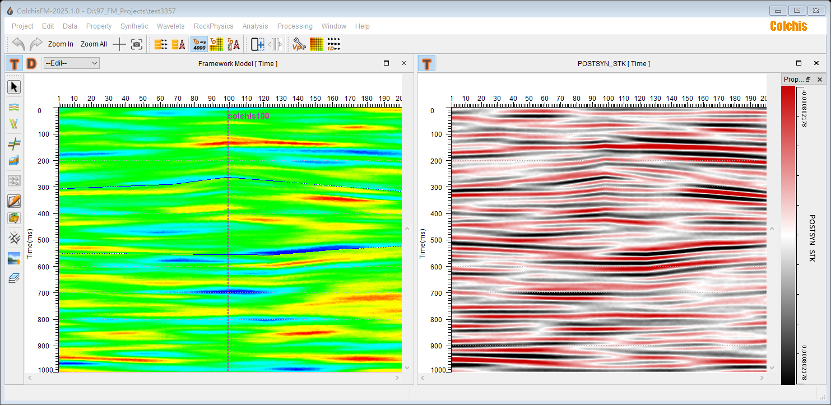Select the crosshair cursor tool

tap(119, 44)
